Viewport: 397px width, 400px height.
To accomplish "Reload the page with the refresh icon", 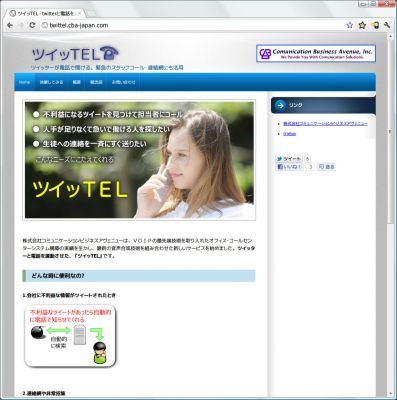I will point(32,25).
